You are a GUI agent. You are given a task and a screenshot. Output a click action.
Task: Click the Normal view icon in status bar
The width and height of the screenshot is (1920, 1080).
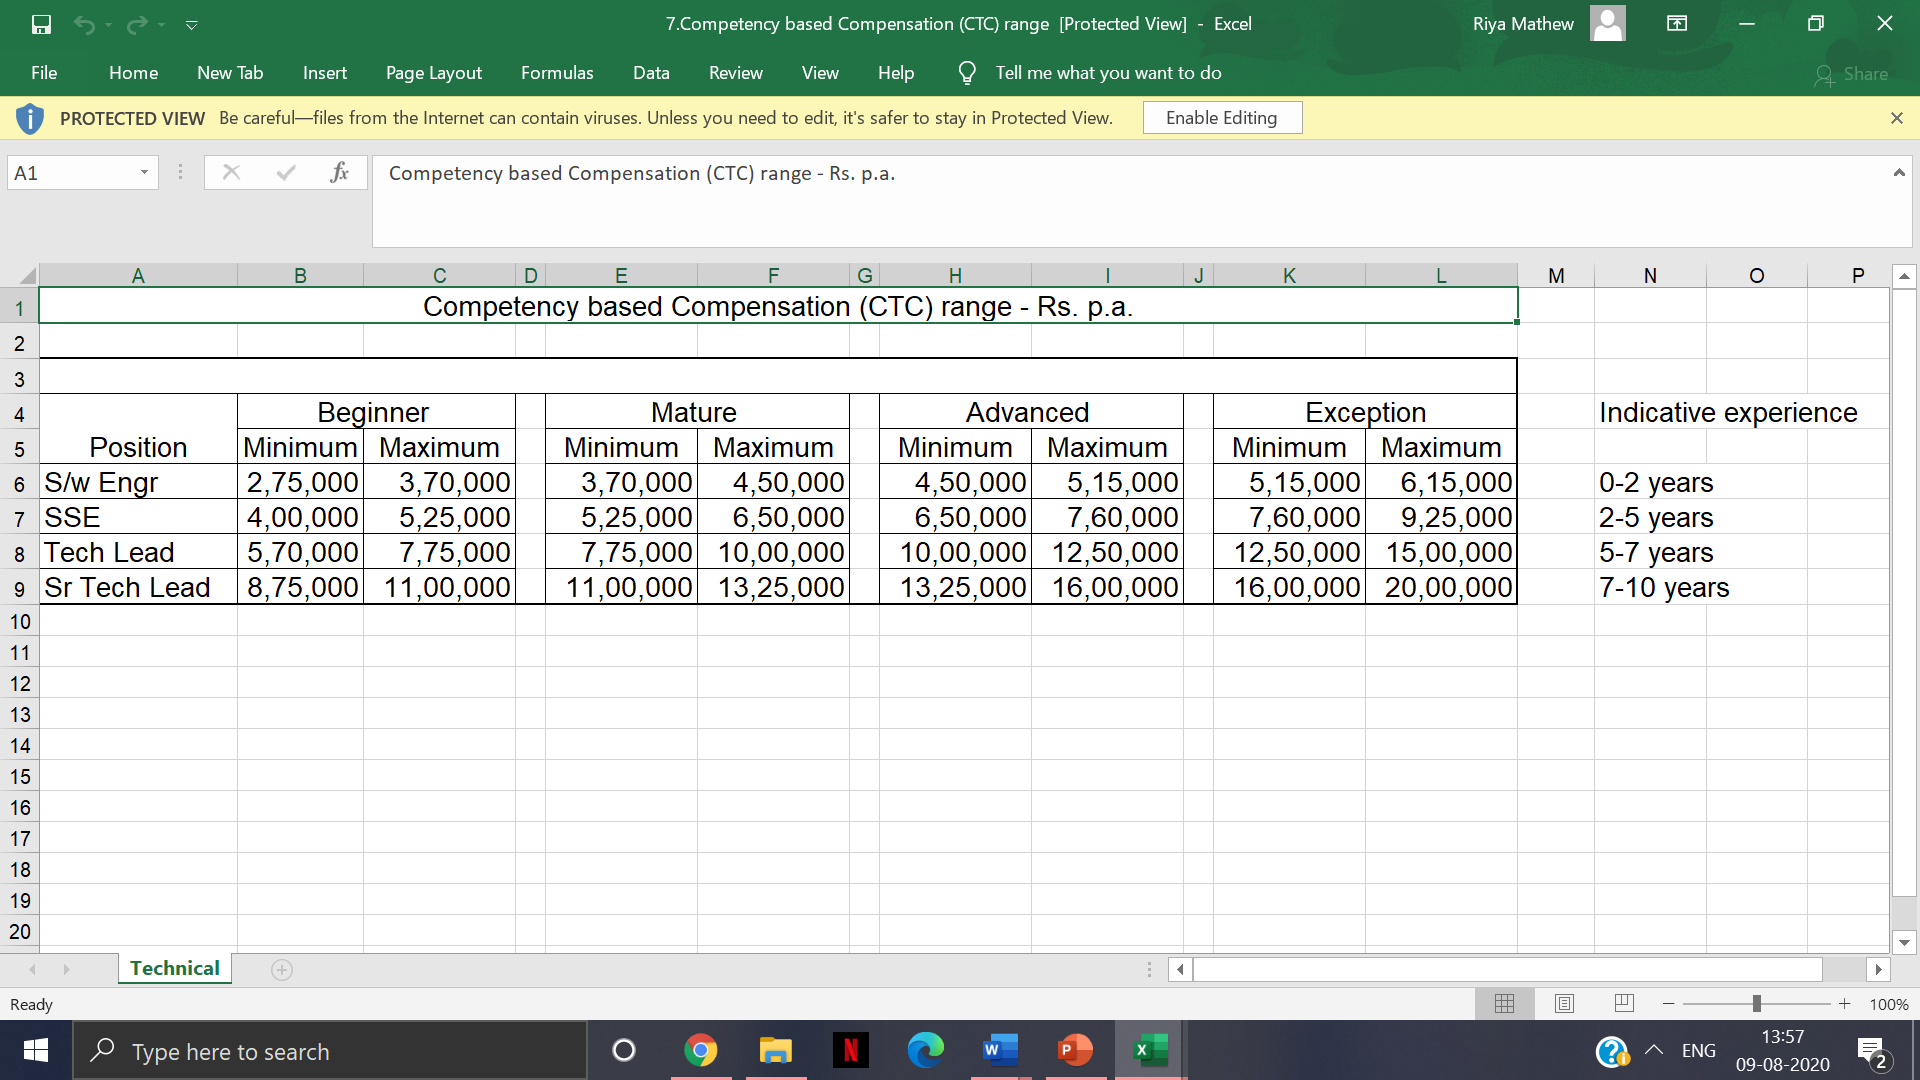click(1503, 1002)
